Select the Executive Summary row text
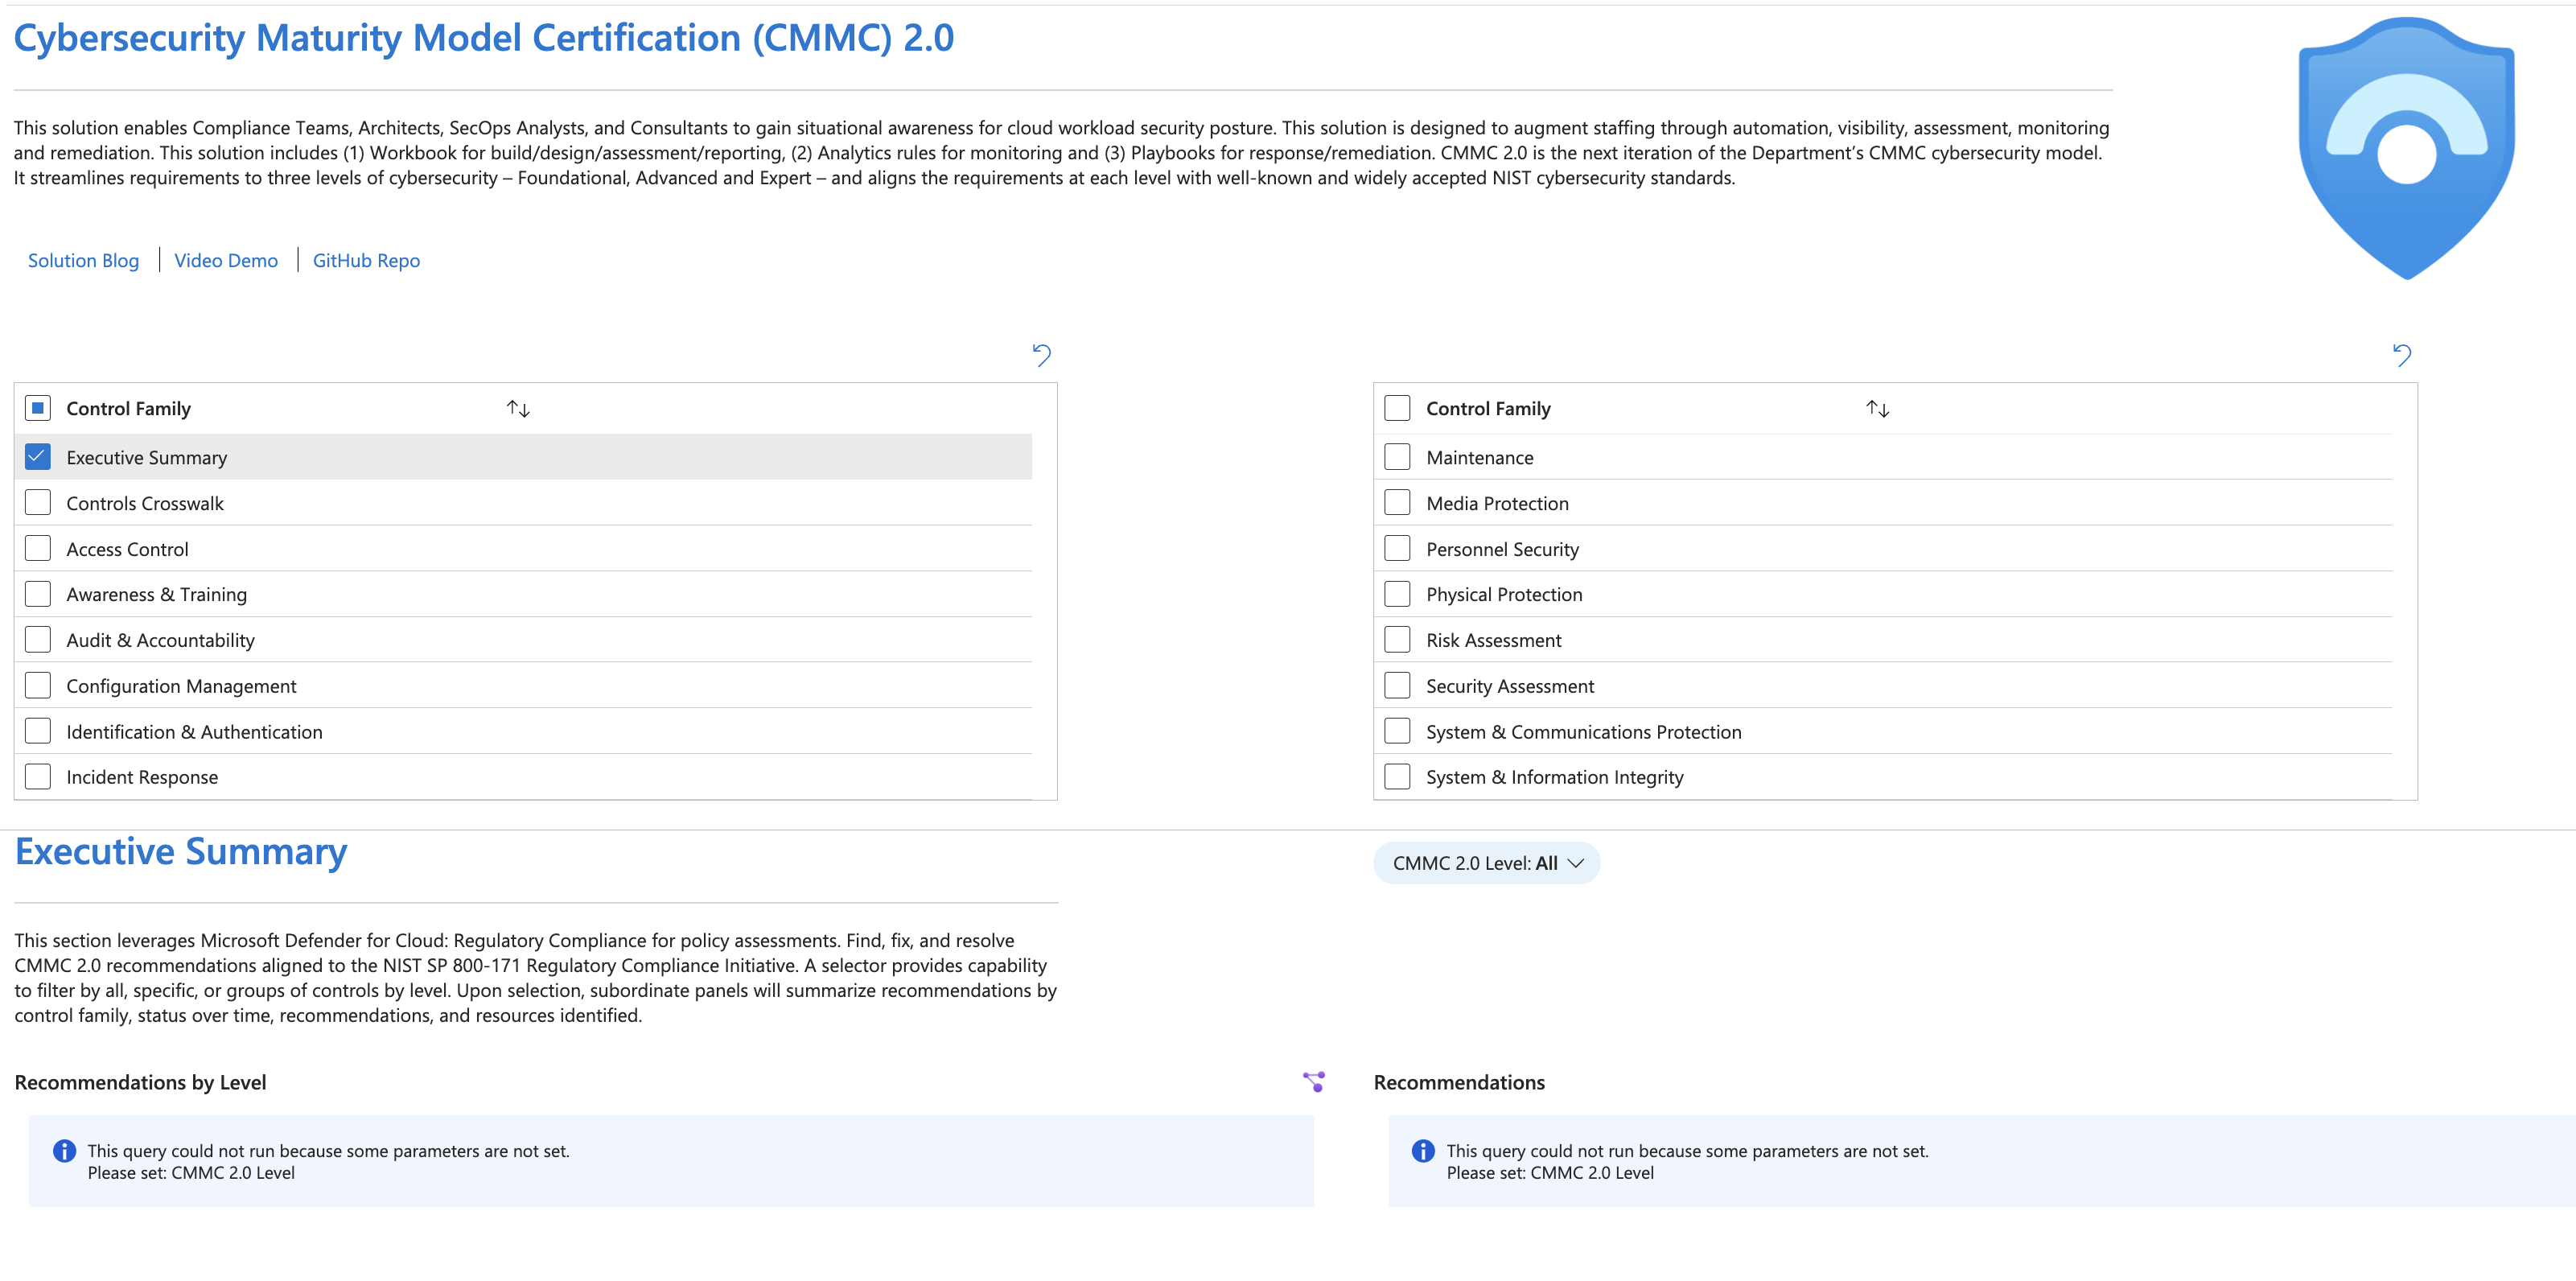Image resolution: width=2576 pixels, height=1281 pixels. [x=147, y=458]
